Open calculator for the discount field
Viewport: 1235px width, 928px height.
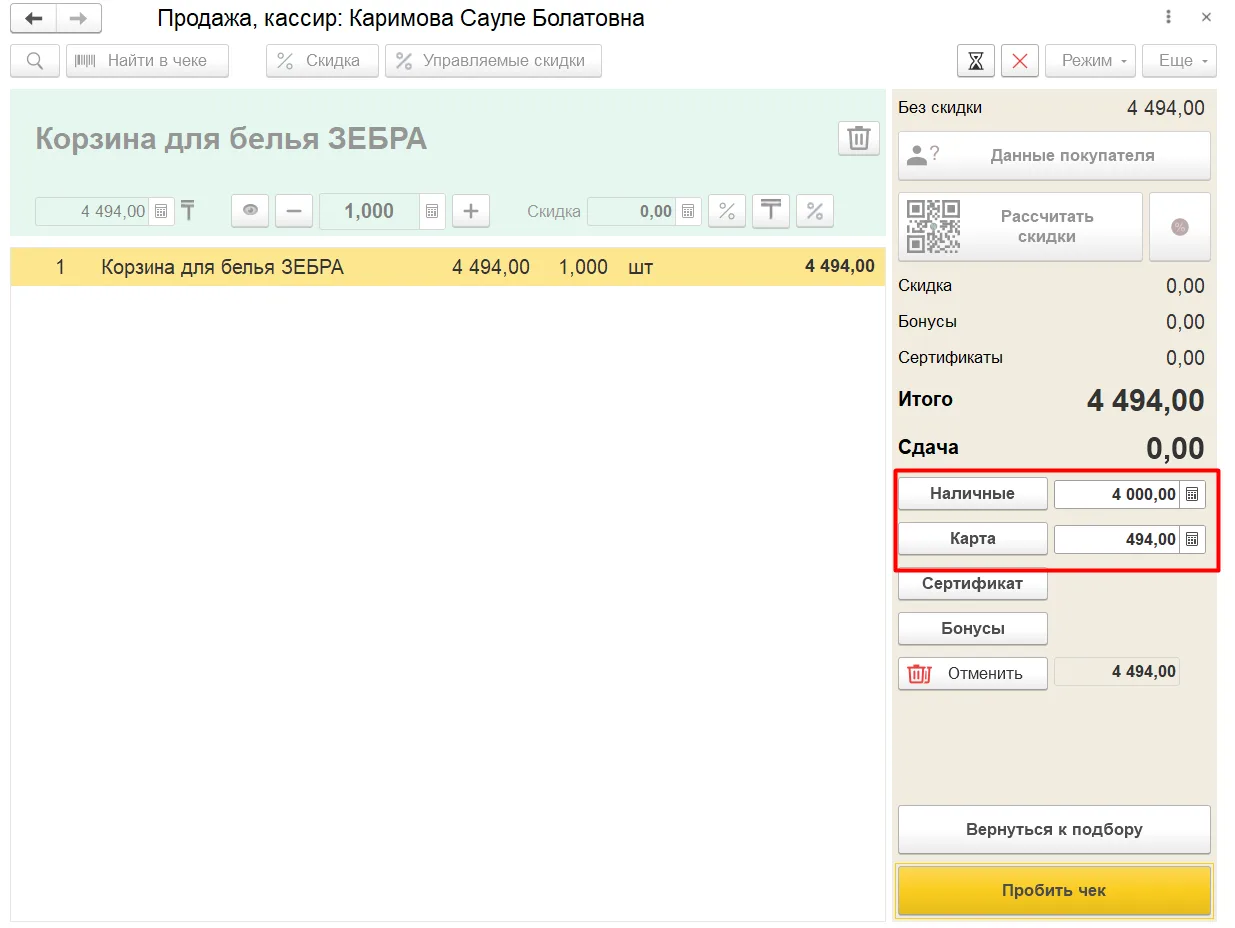click(x=688, y=212)
